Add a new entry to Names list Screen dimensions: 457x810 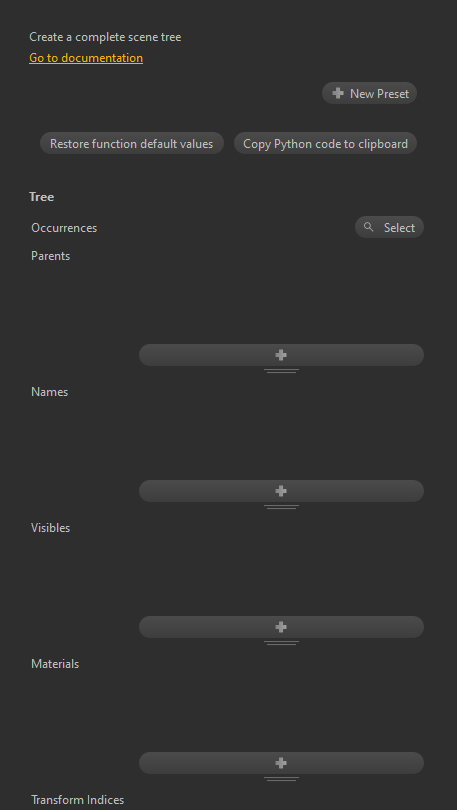(x=281, y=491)
